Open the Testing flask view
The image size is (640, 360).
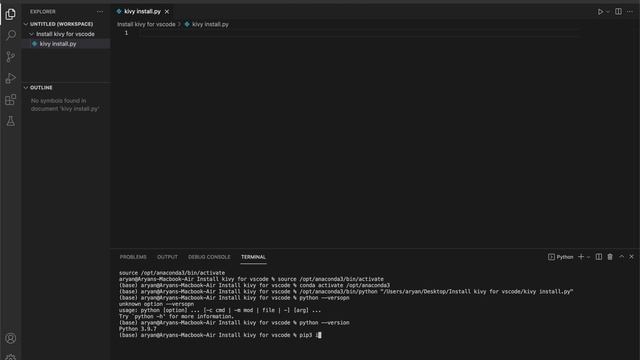click(x=11, y=121)
